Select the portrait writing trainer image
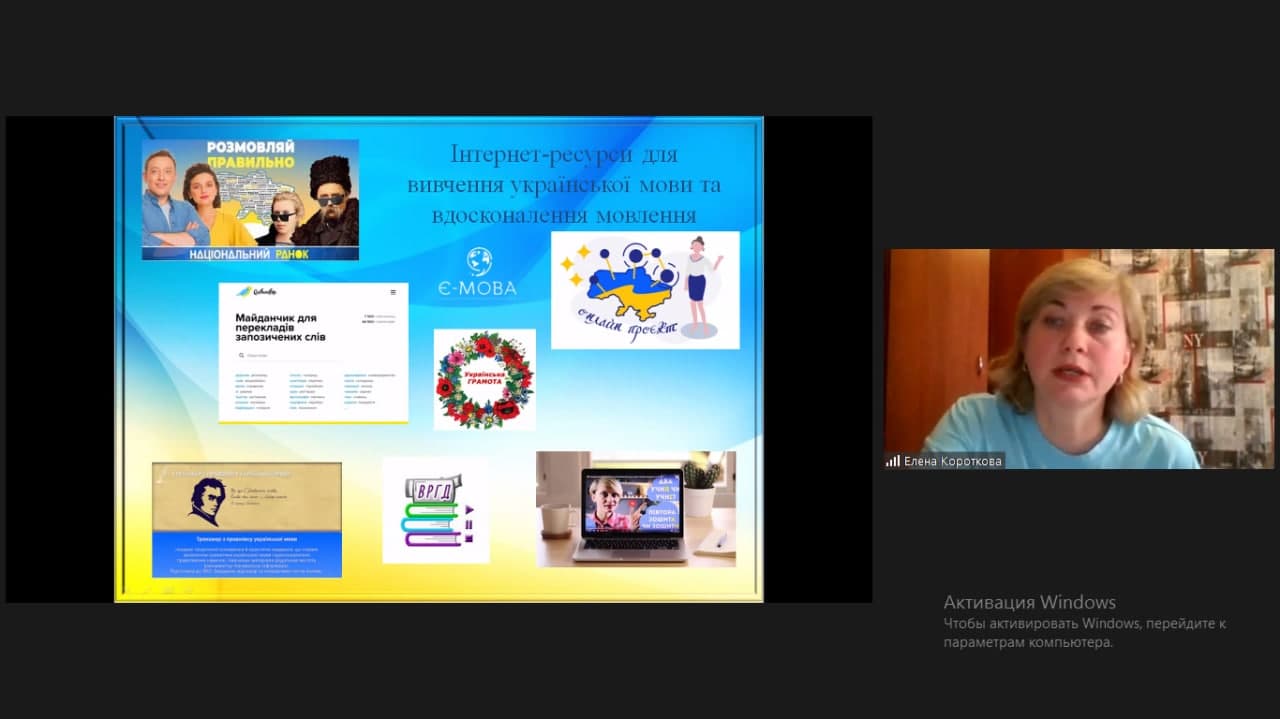Viewport: 1280px width, 719px height. [x=246, y=519]
